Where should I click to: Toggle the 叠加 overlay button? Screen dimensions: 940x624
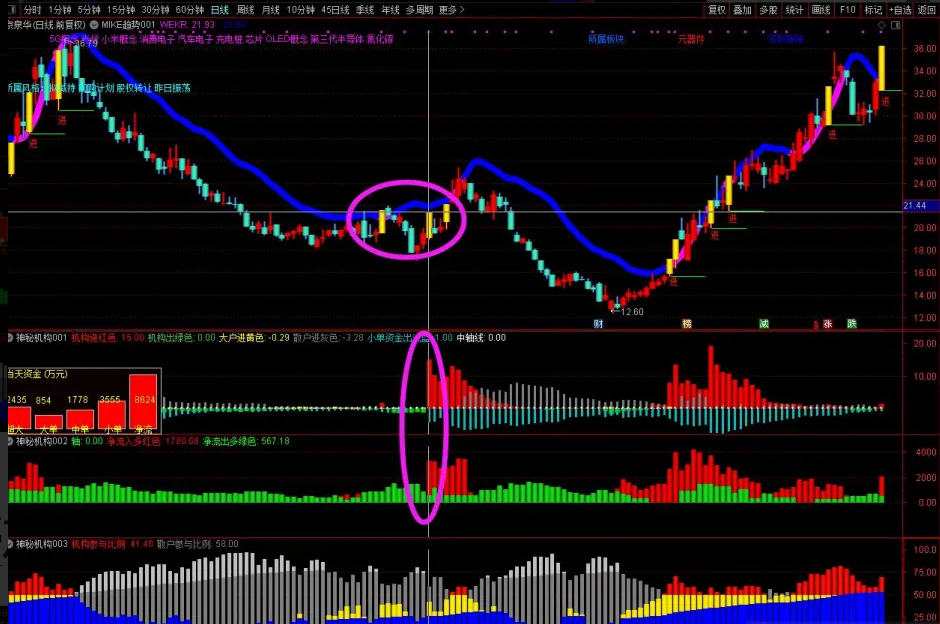point(742,9)
